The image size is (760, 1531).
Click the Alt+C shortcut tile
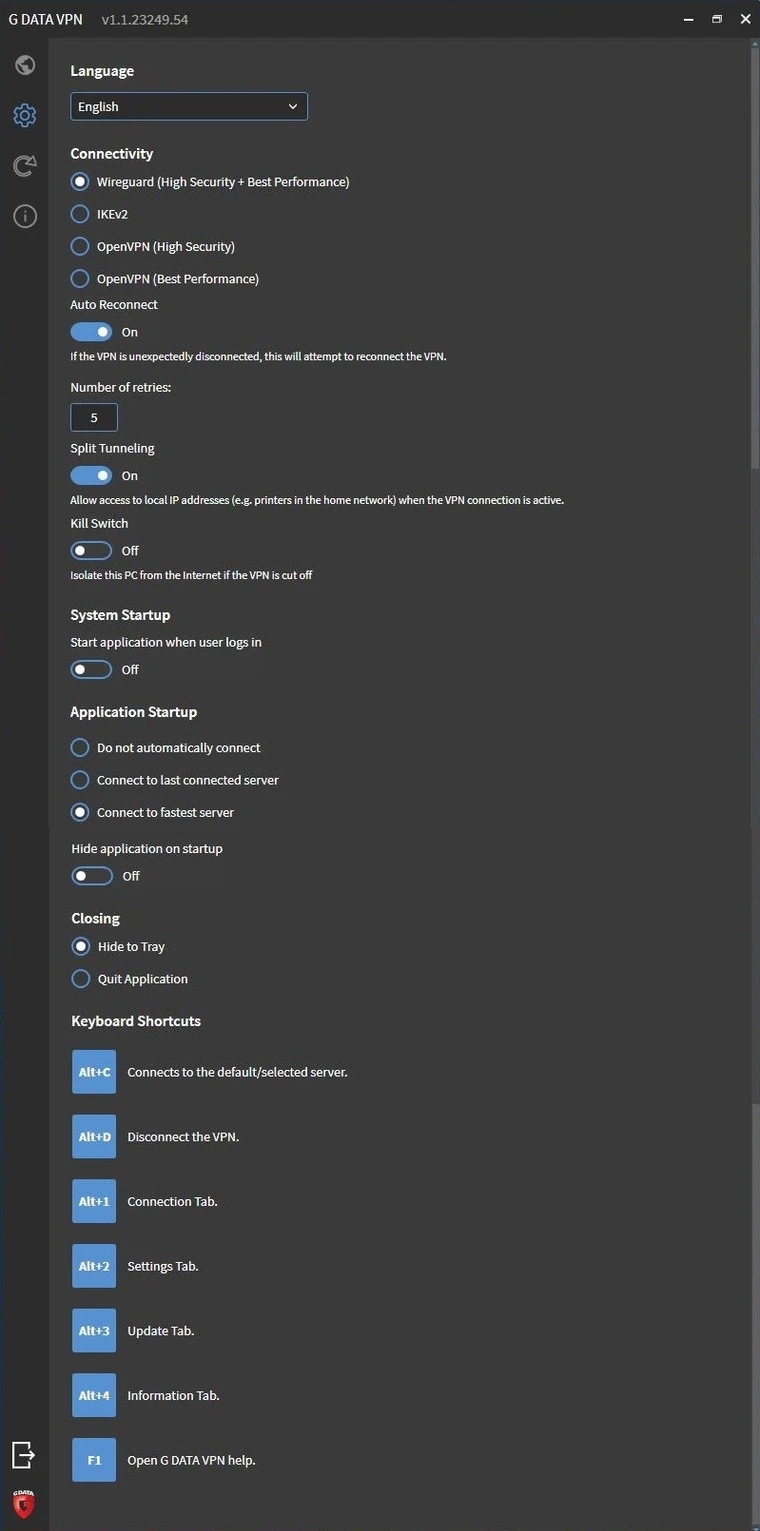94,1072
